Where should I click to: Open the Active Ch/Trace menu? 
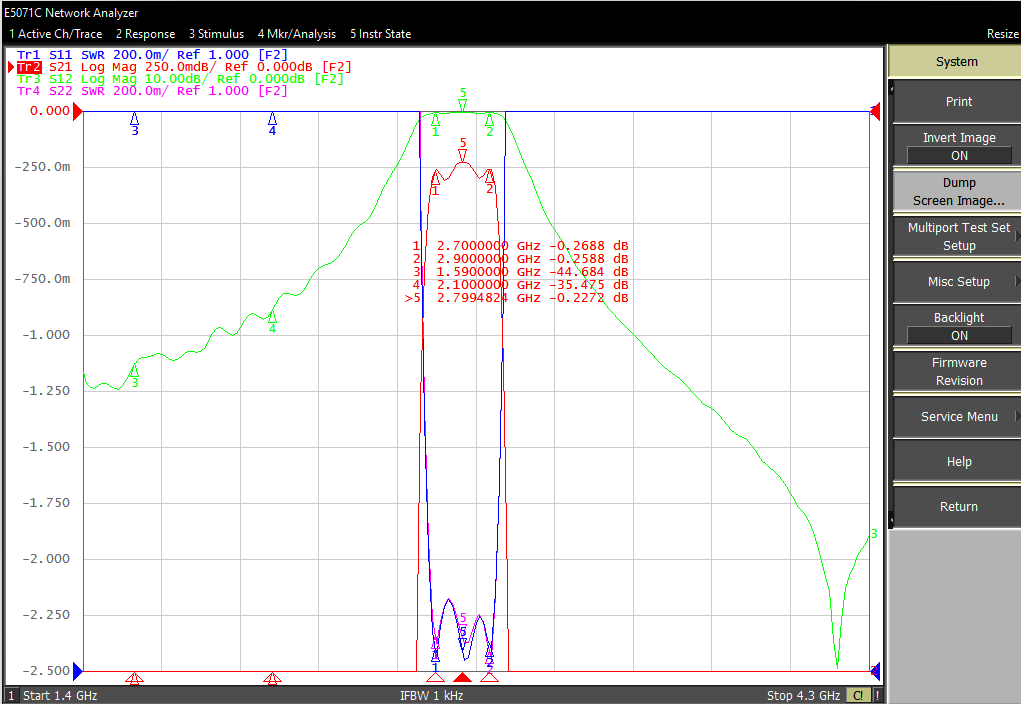pyautogui.click(x=55, y=34)
